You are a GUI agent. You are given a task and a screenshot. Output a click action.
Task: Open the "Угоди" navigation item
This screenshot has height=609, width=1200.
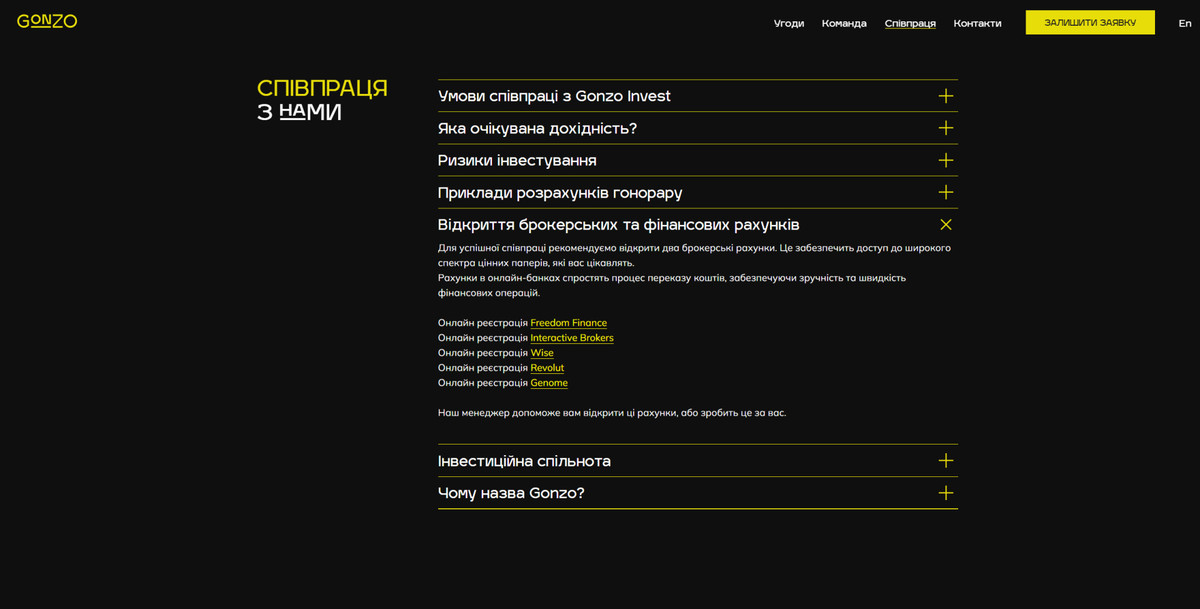789,22
